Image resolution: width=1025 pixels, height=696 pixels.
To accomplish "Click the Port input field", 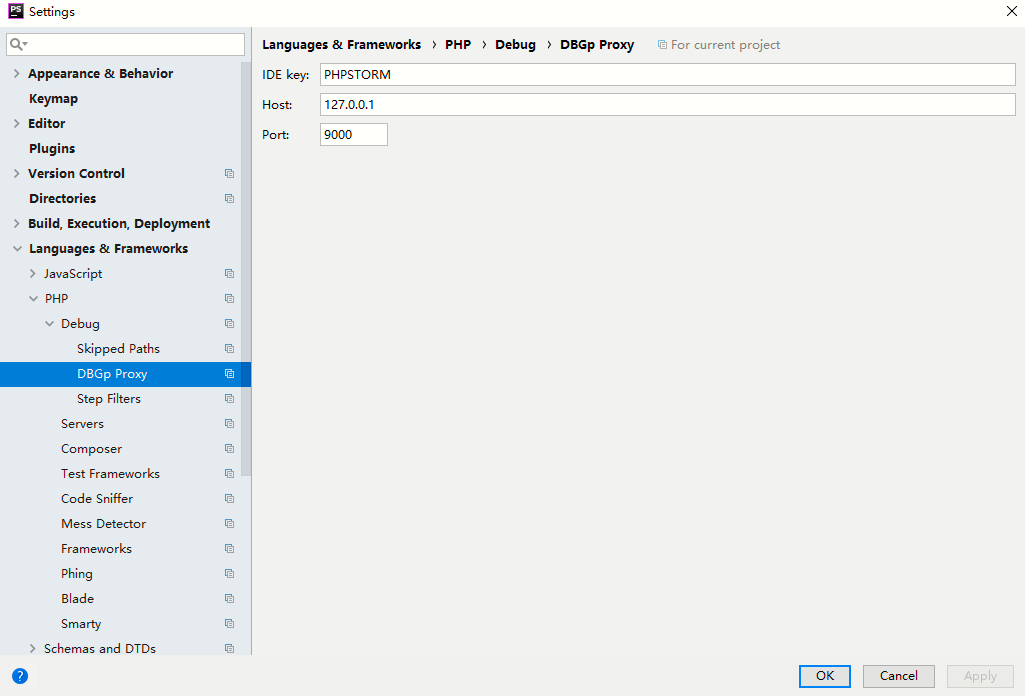I will [354, 135].
